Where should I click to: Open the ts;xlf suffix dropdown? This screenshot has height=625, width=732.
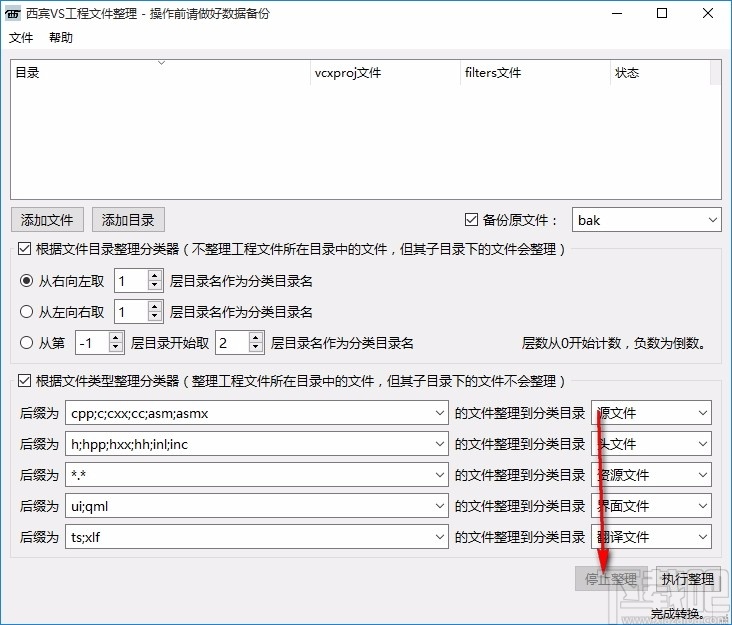(257, 537)
